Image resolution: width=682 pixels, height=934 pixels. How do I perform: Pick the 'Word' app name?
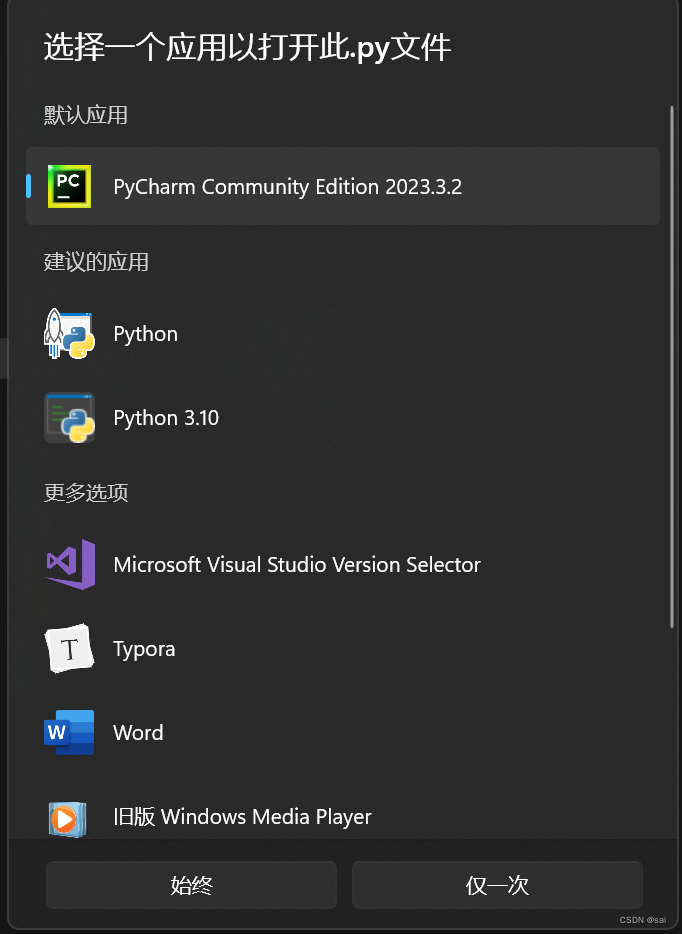tap(138, 732)
